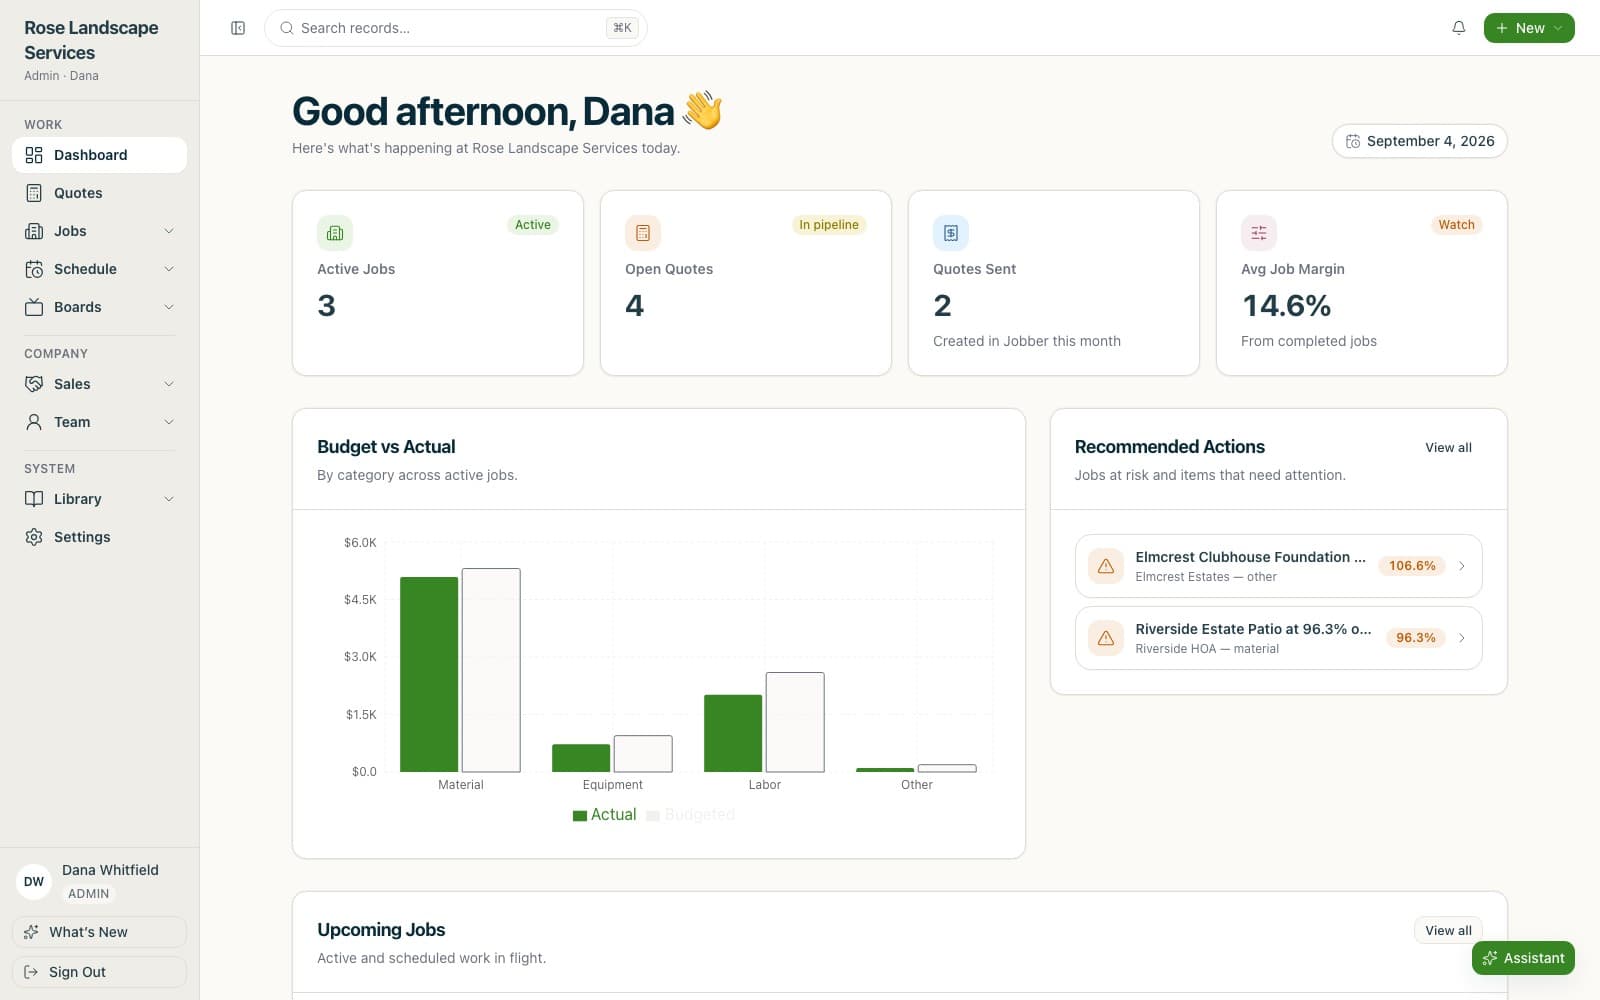Open the notifications bell
Screen dimensions: 1600x1000
(x=1458, y=28)
